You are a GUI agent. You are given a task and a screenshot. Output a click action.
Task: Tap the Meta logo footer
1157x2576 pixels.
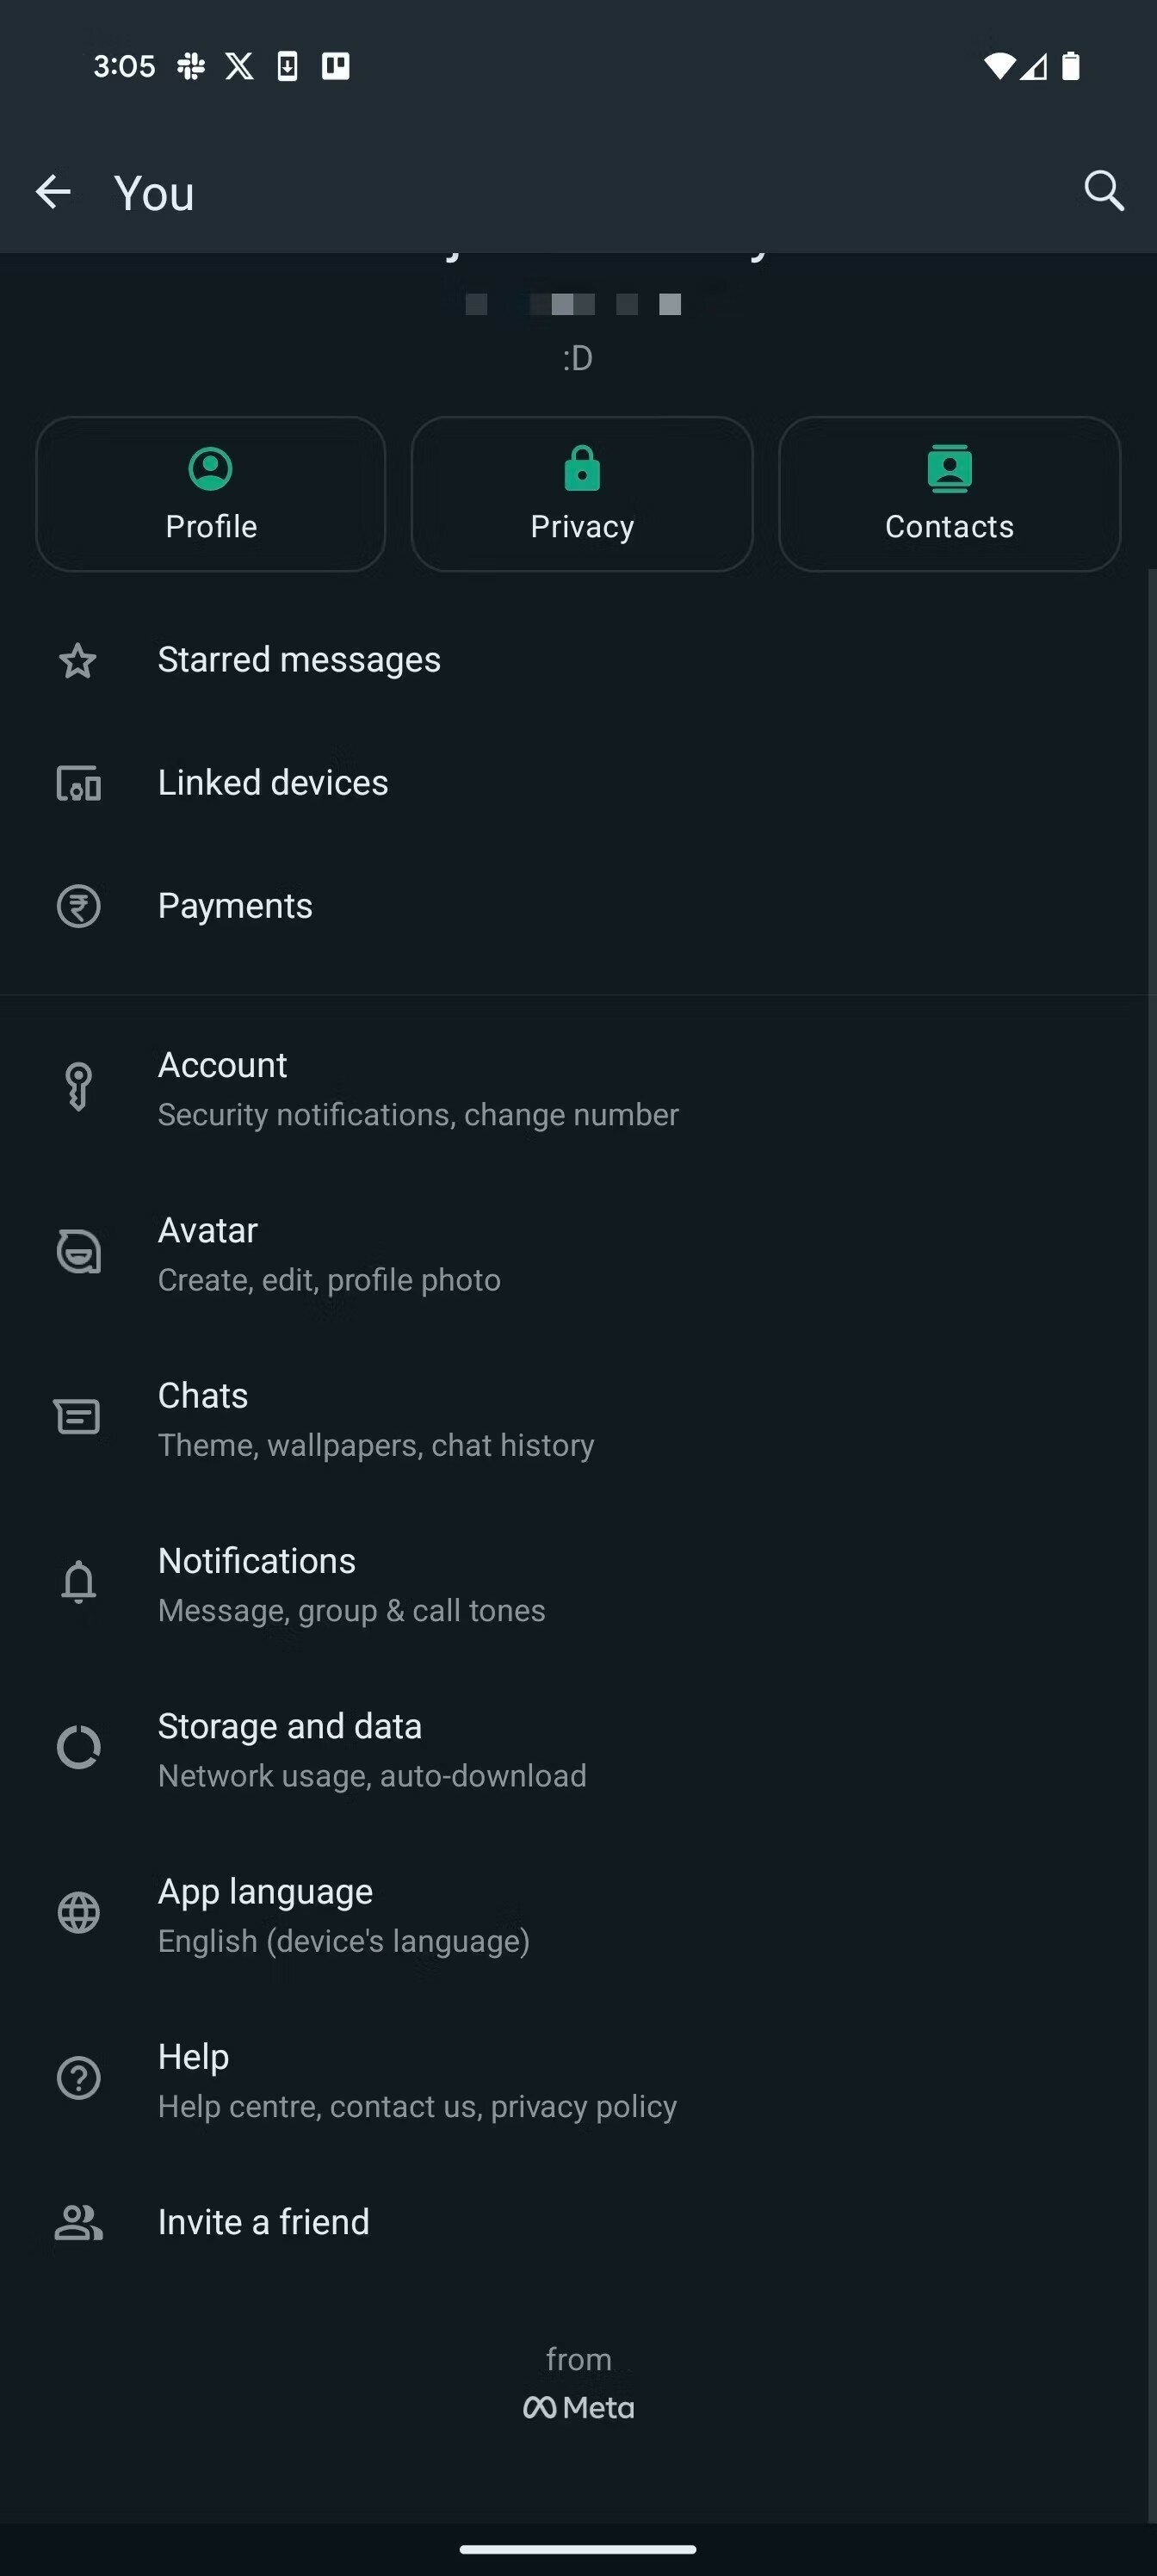(x=578, y=2407)
